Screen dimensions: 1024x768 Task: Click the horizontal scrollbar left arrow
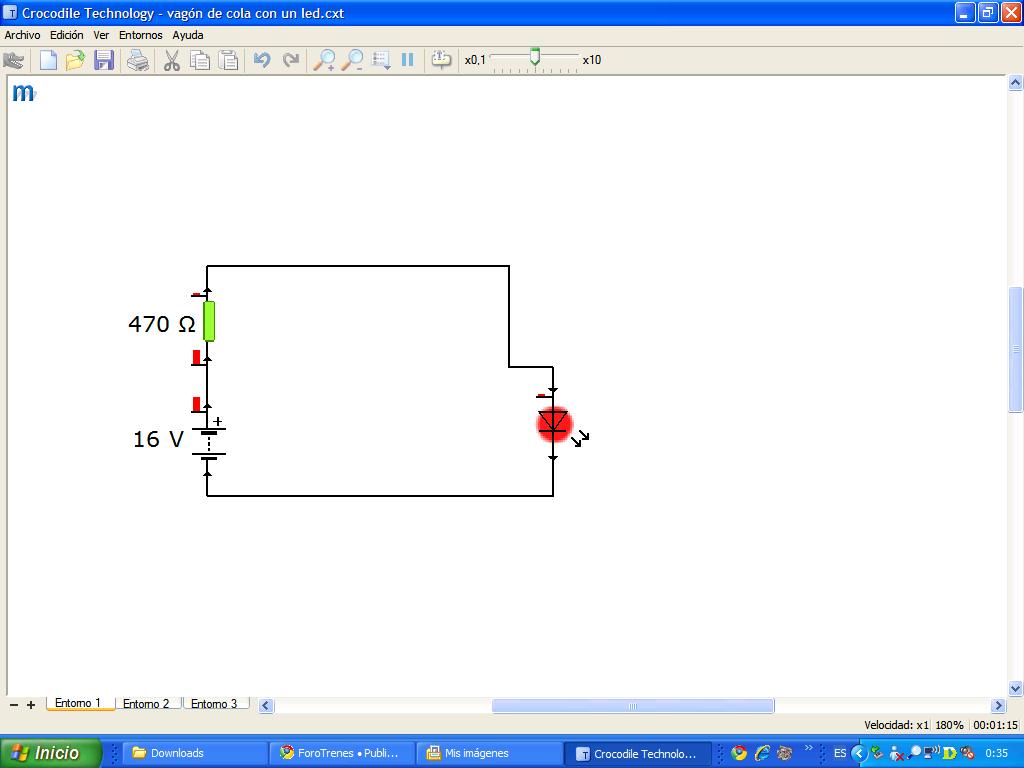click(x=266, y=705)
